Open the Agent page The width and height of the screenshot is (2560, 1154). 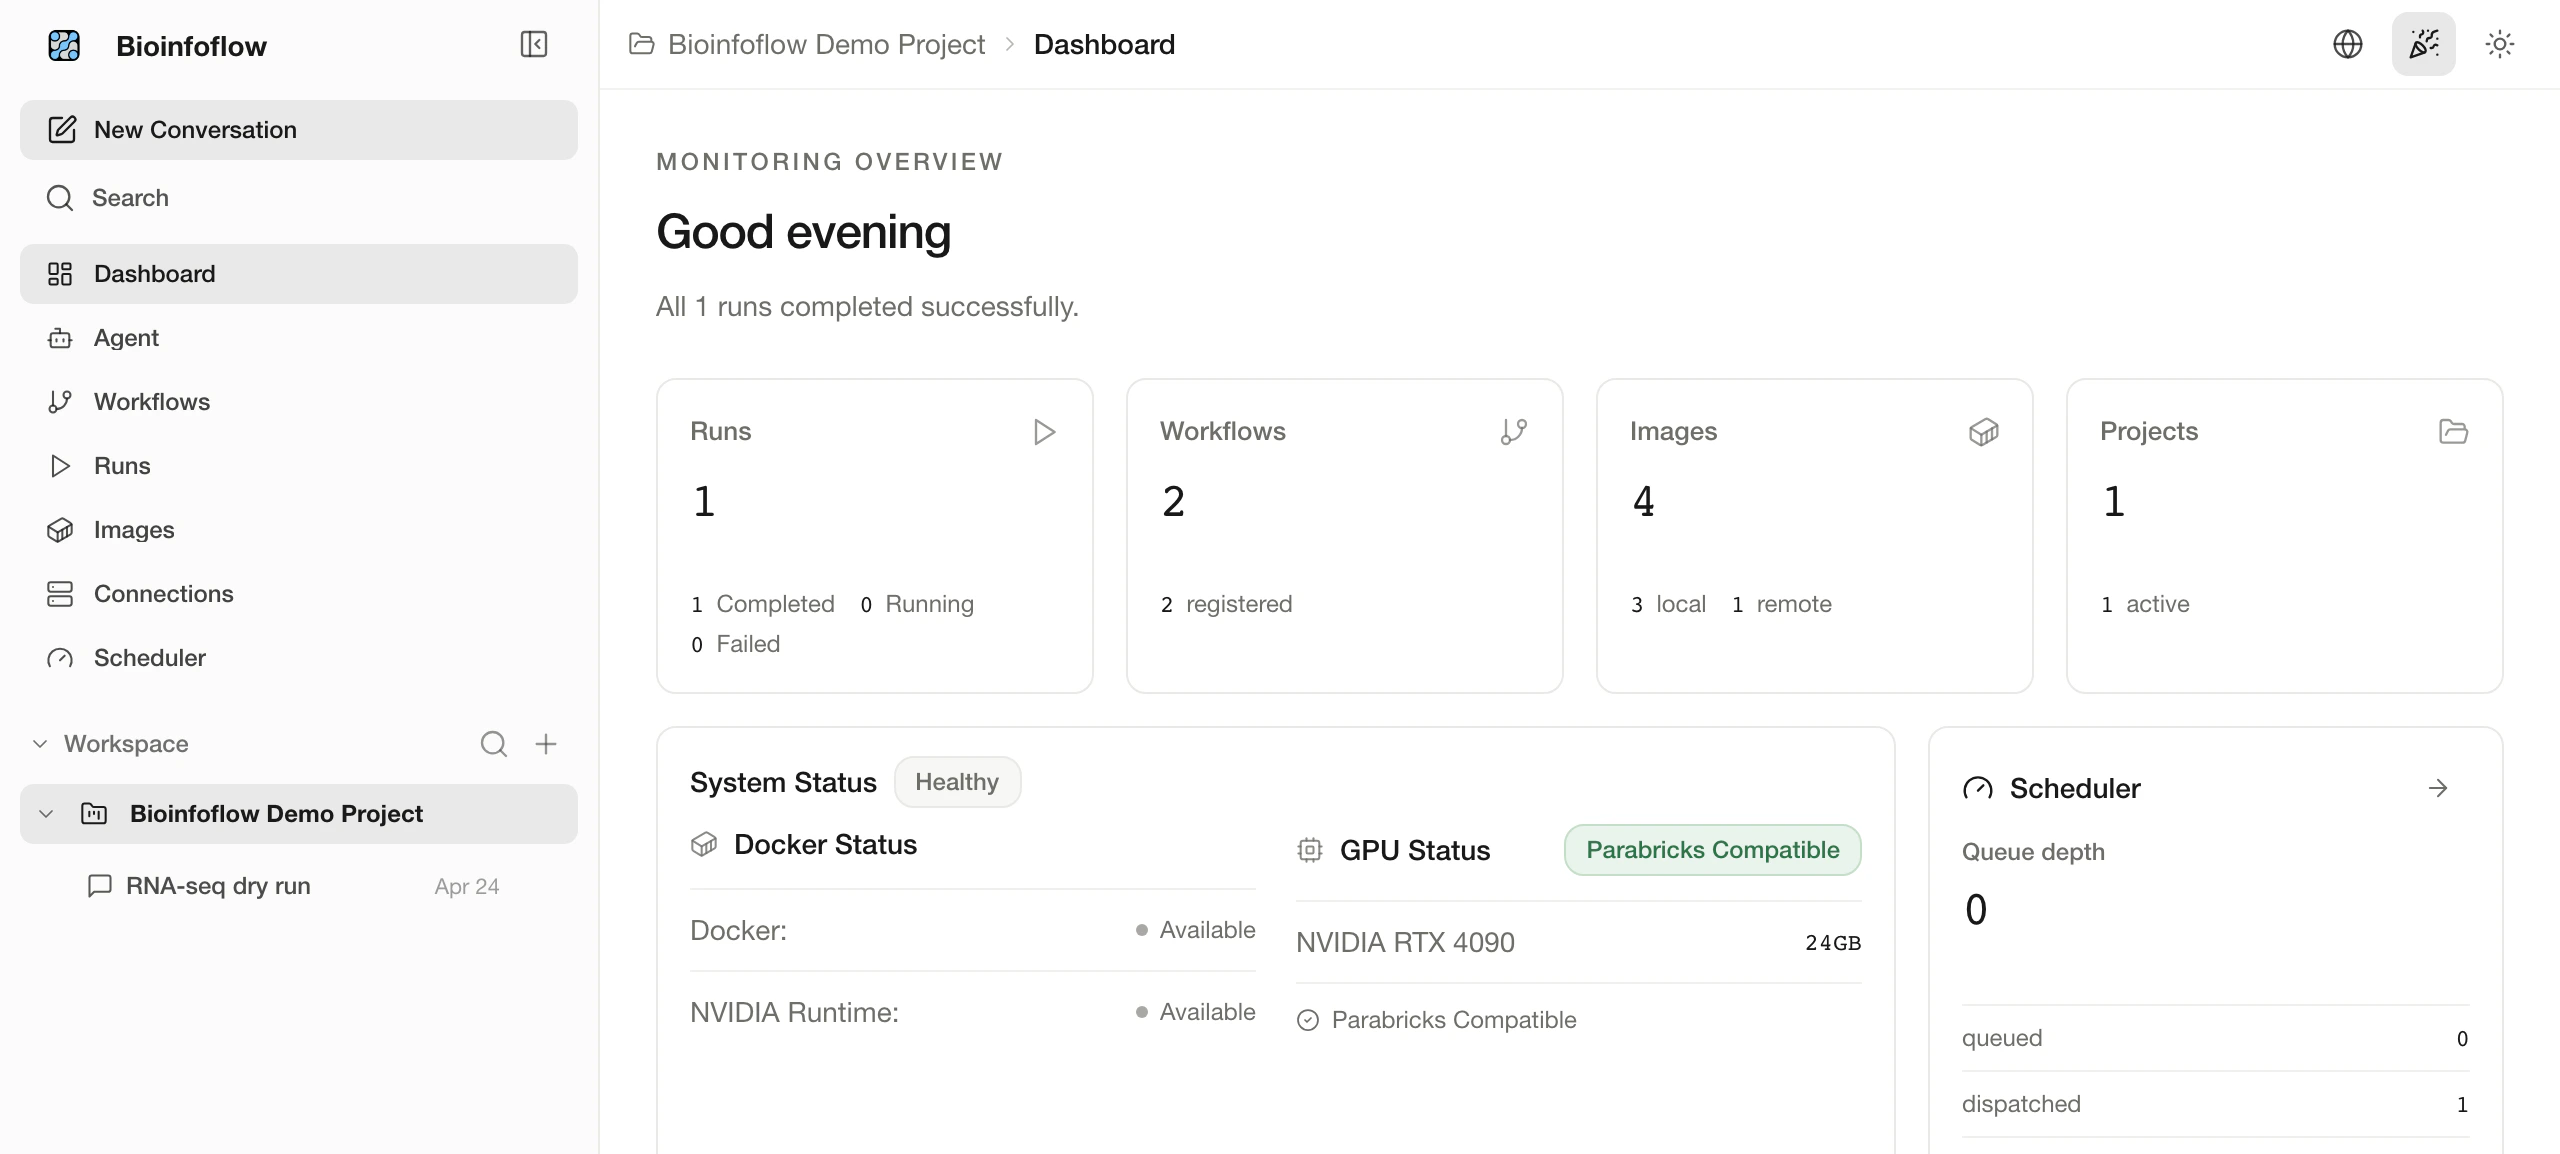pyautogui.click(x=299, y=338)
